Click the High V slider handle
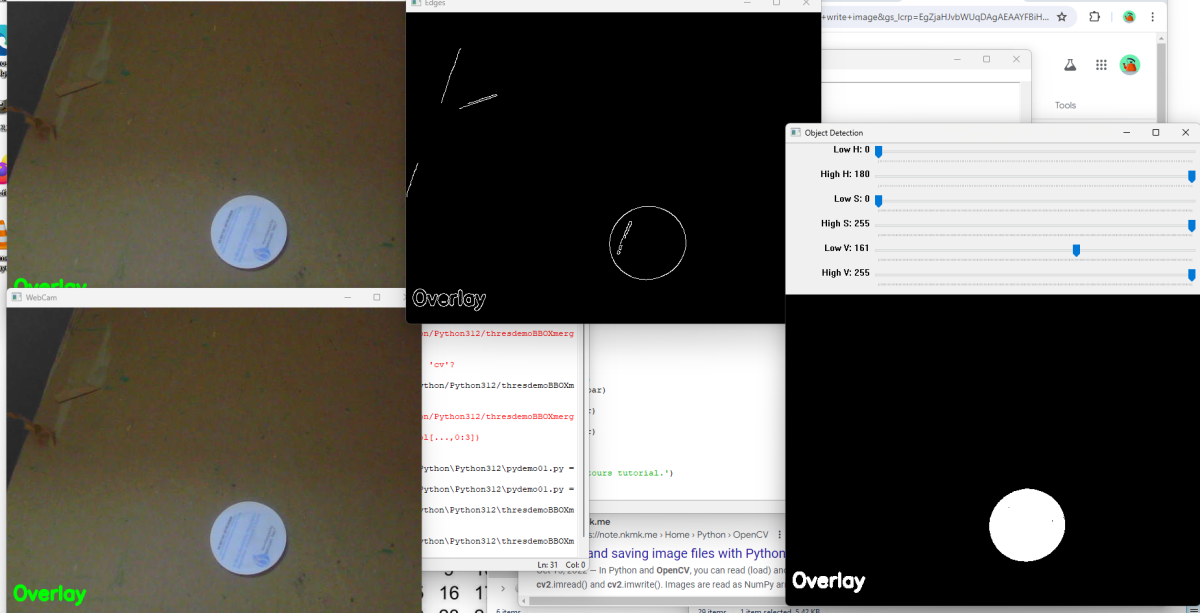Image resolution: width=1200 pixels, height=613 pixels. [x=1192, y=274]
